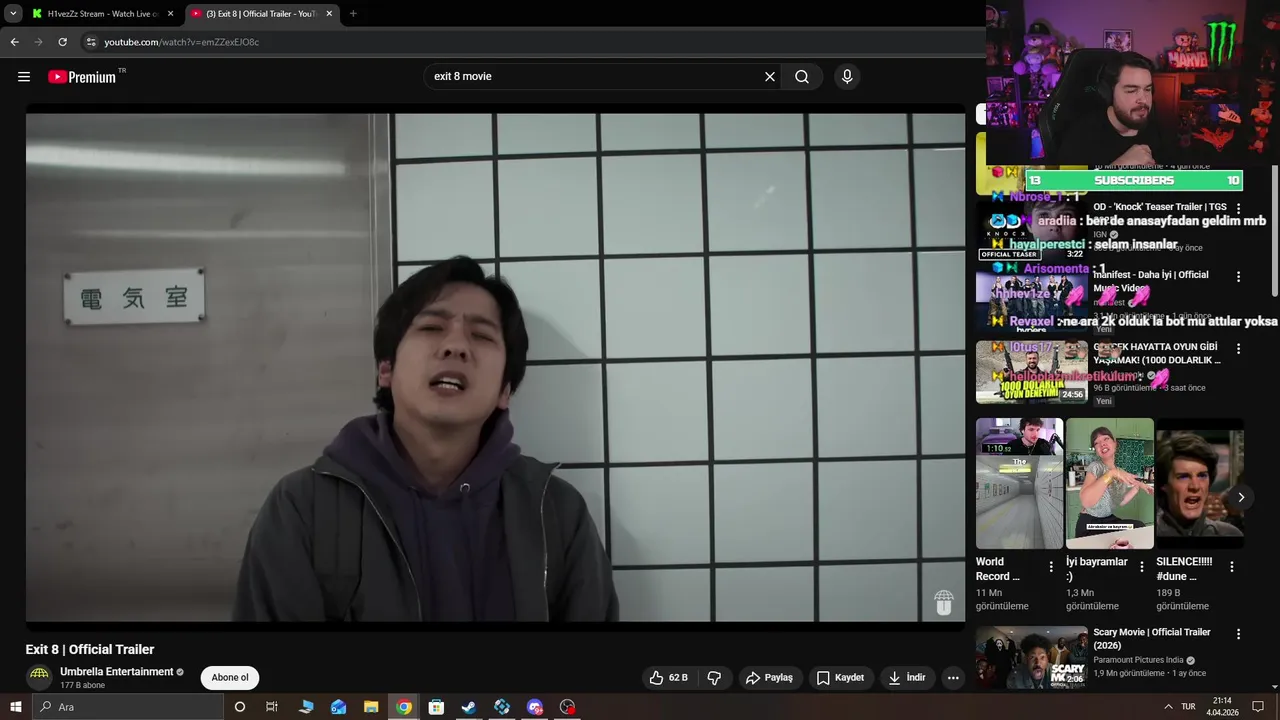
Task: Open the Umbrella Entertainment channel avatar
Action: click(x=39, y=677)
